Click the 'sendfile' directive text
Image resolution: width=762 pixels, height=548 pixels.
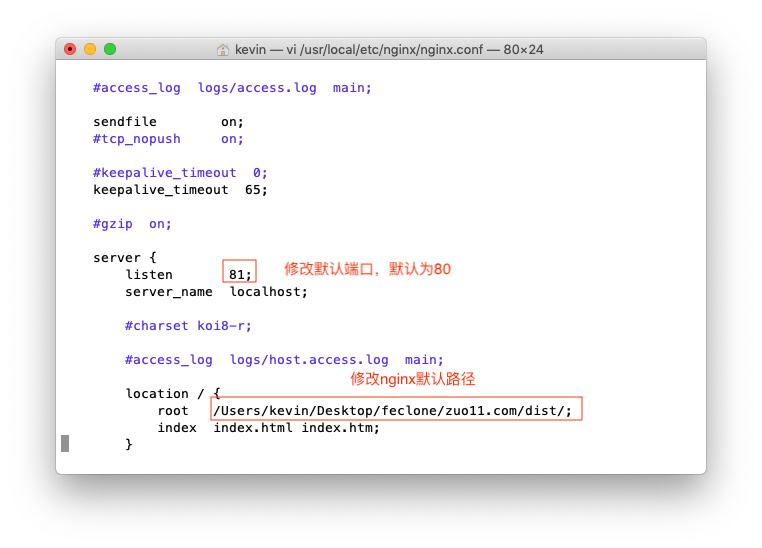click(x=125, y=121)
